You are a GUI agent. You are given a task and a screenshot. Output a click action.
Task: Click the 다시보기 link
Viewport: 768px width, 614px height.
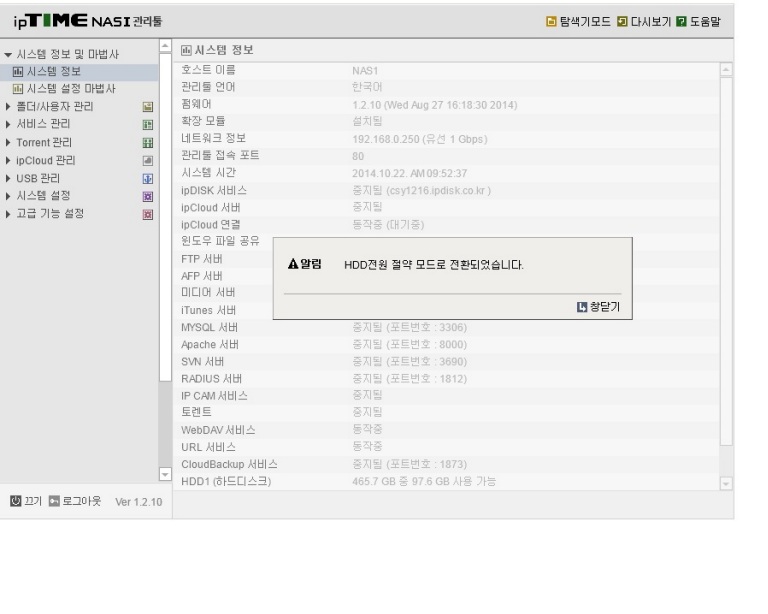pos(650,22)
